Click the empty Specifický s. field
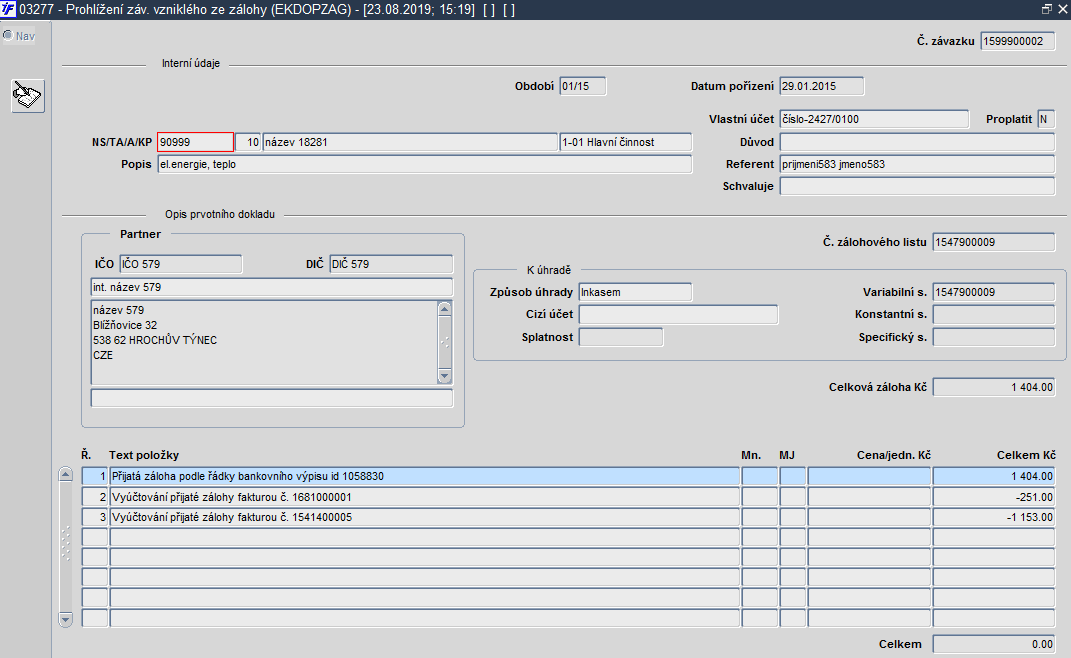This screenshot has height=658, width=1071. pos(994,337)
